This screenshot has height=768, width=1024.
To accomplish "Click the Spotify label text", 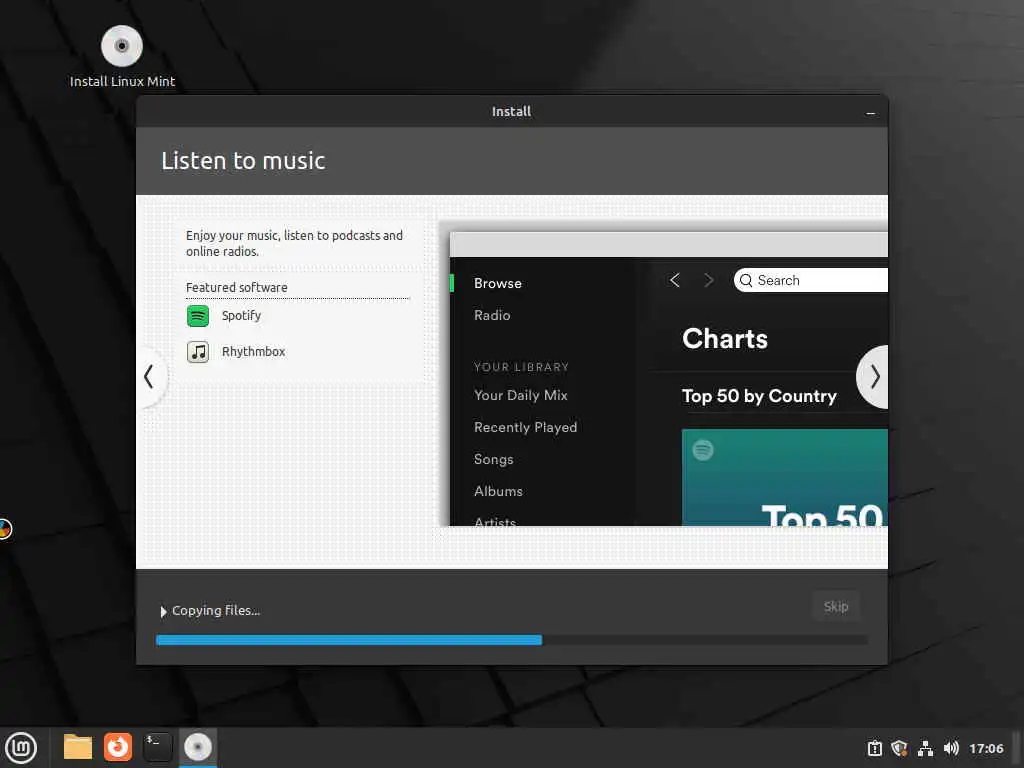I will click(241, 316).
